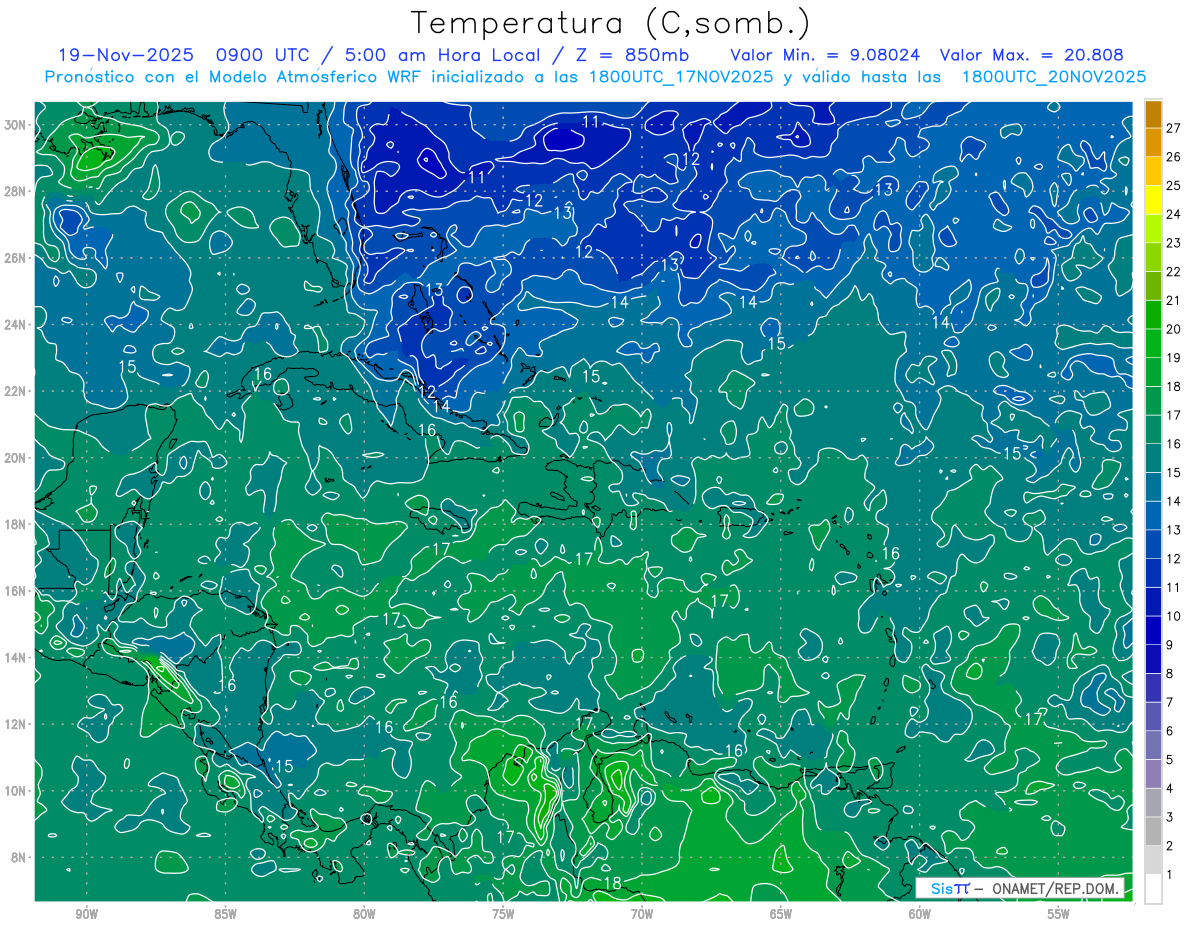Viewport: 1200px width, 927px height.
Task: Click the 65W longitude axis label
Action: click(x=781, y=914)
